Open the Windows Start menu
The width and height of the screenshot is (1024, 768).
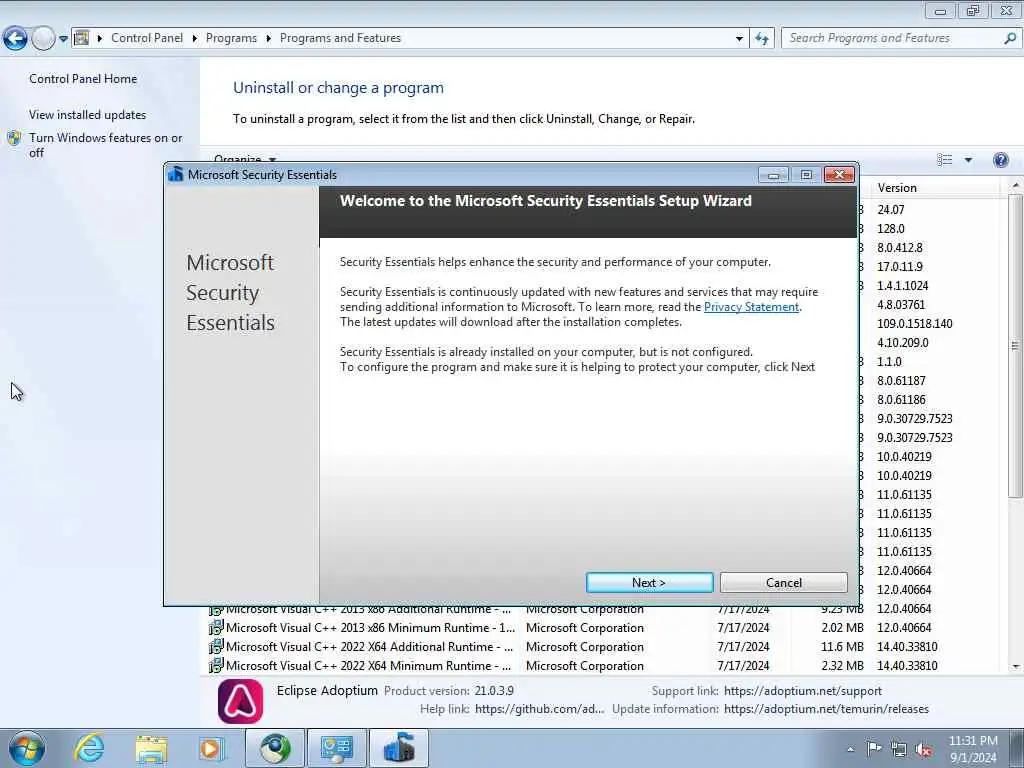click(x=26, y=748)
